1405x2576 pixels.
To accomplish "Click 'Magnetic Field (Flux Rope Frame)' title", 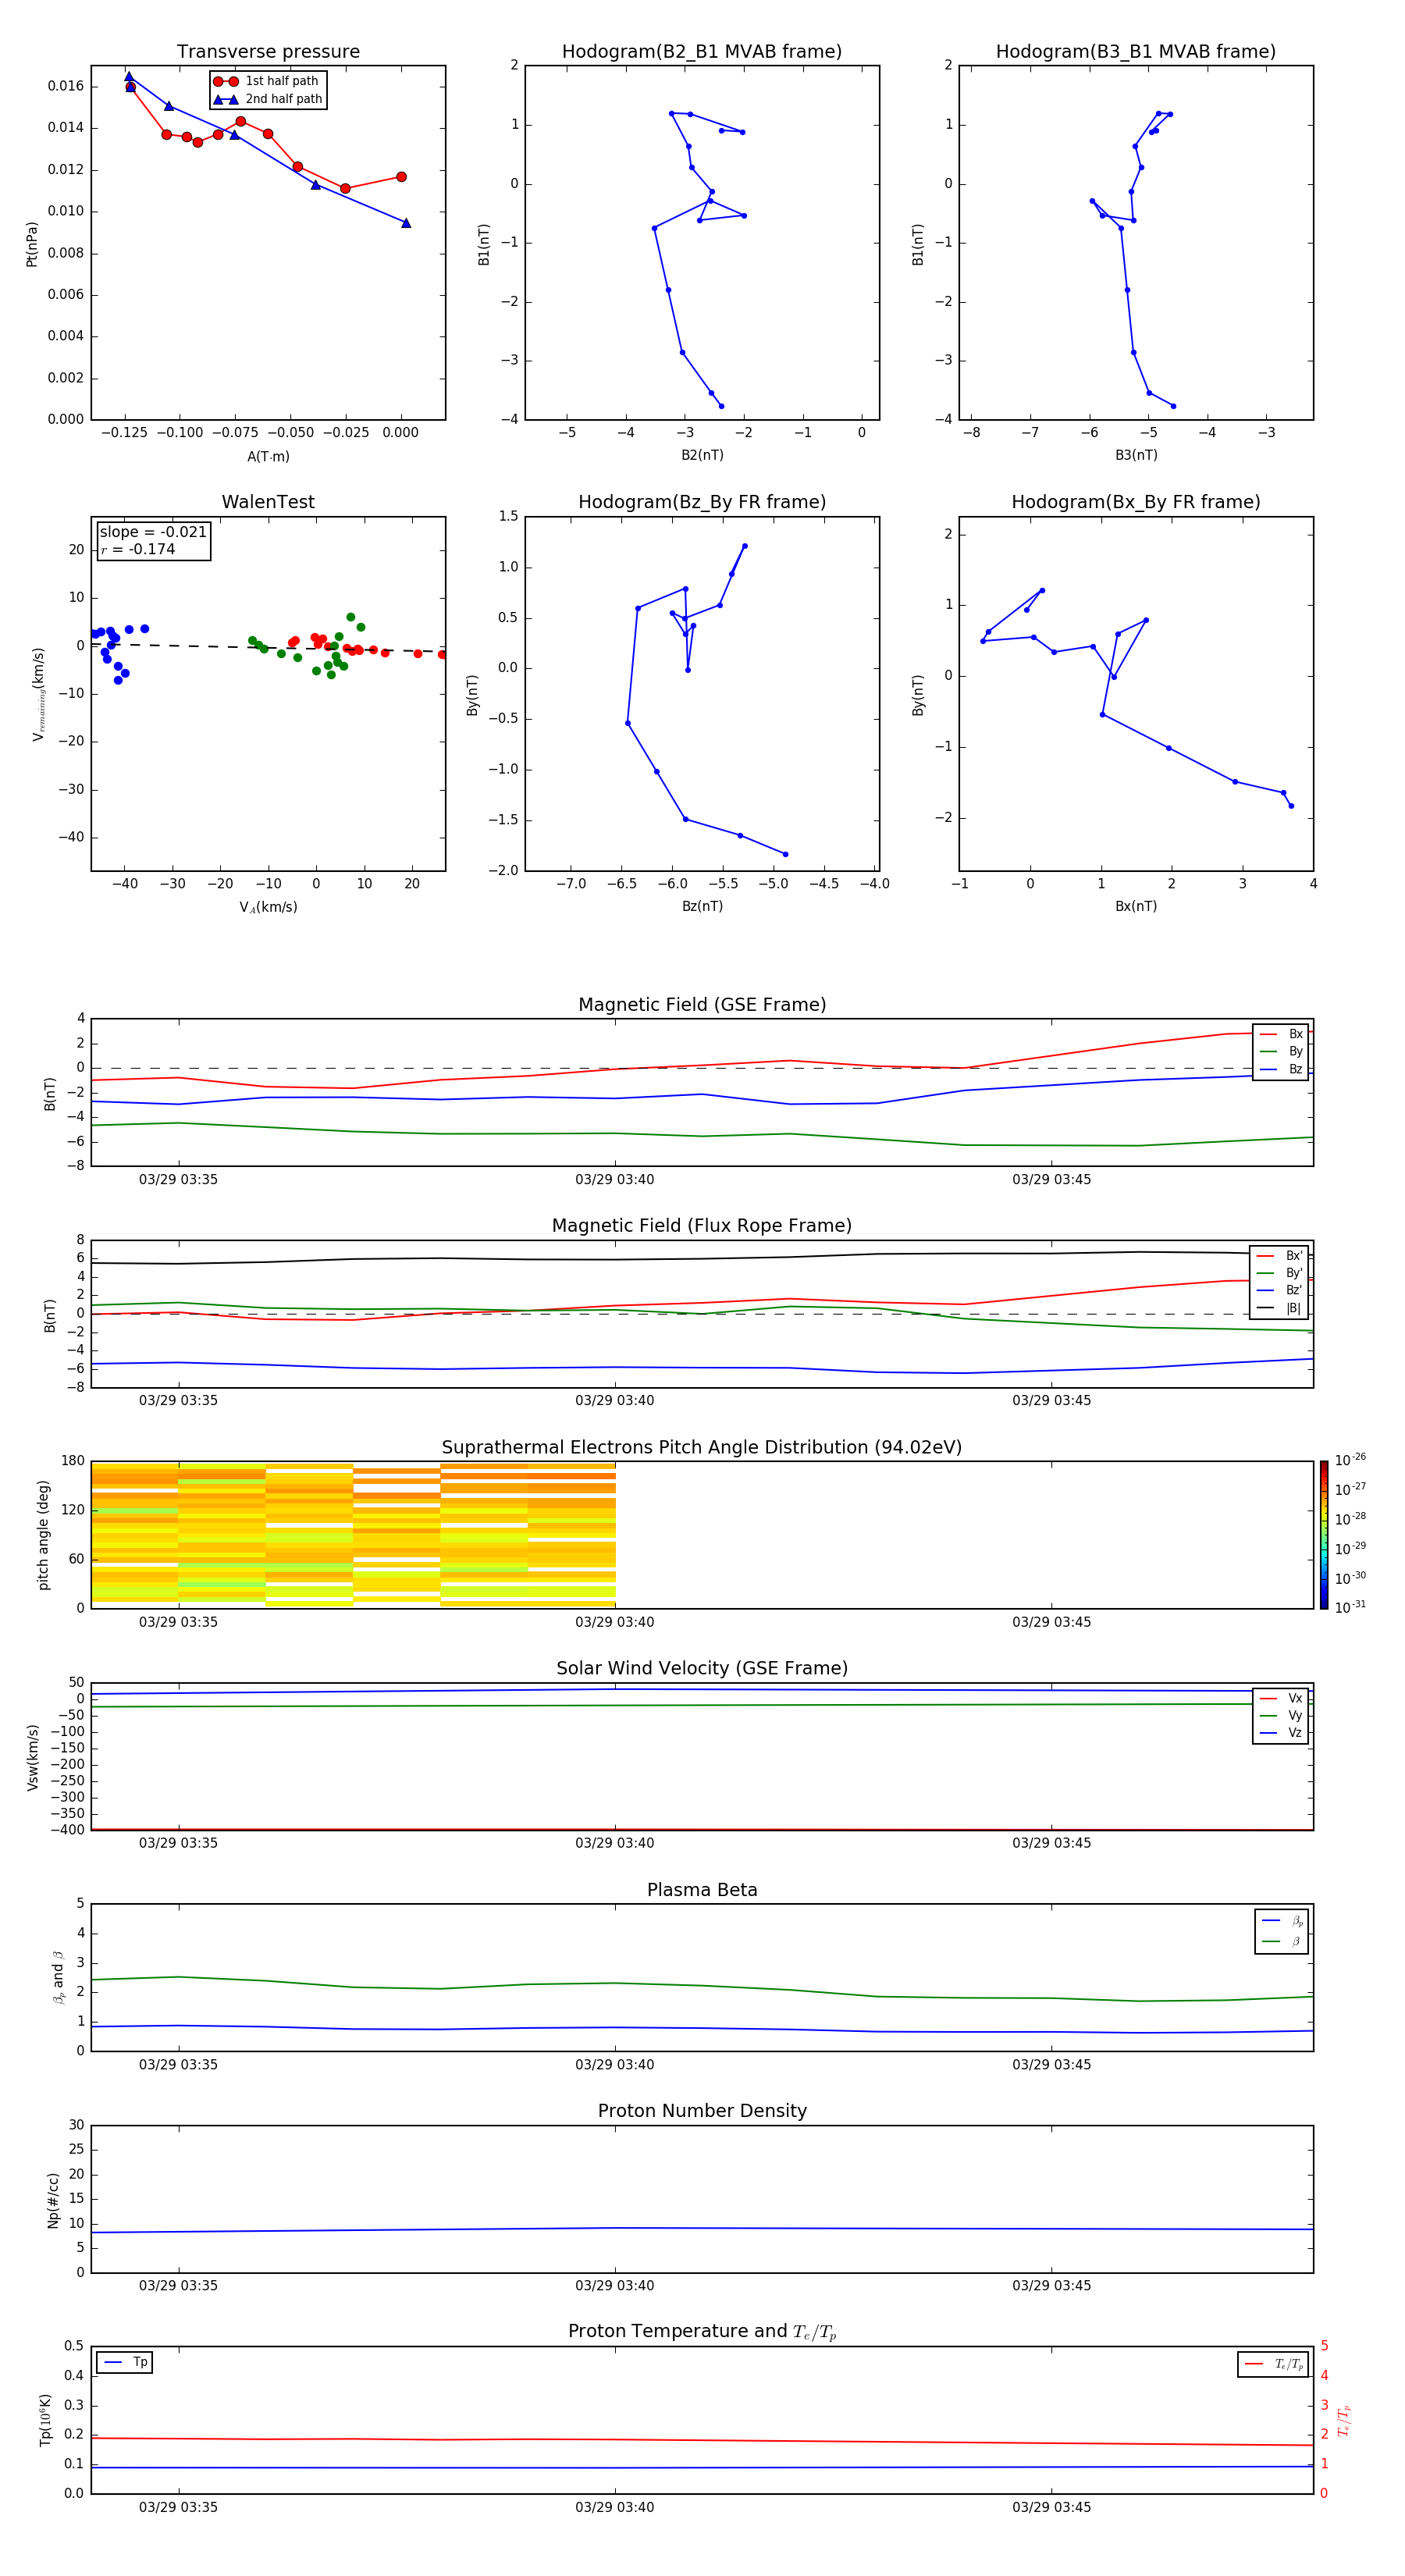I will tap(702, 1226).
